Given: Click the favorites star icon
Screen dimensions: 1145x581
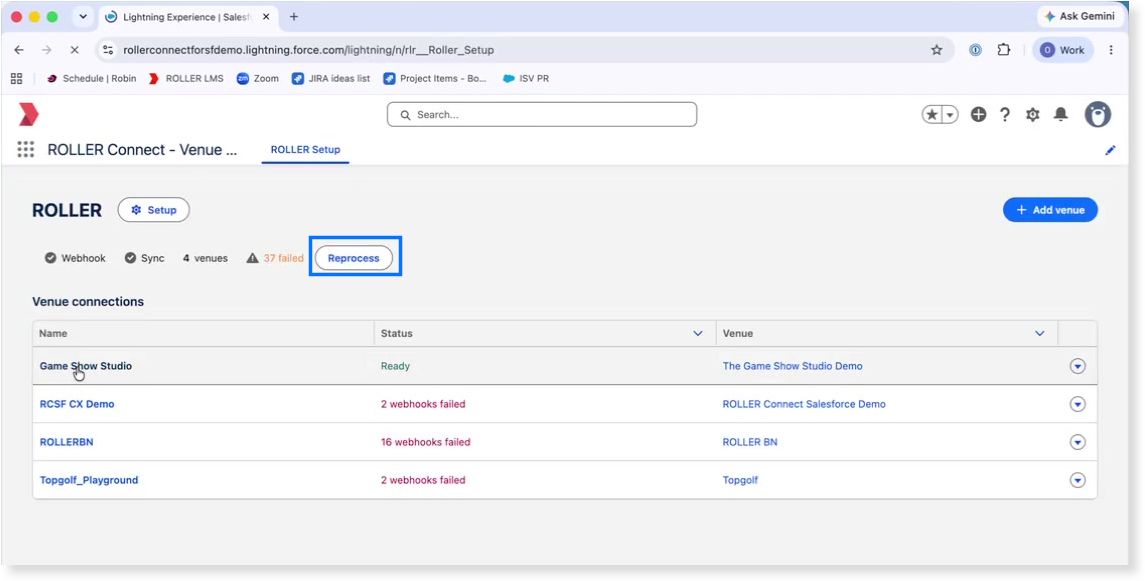Looking at the screenshot, I should click(932, 115).
